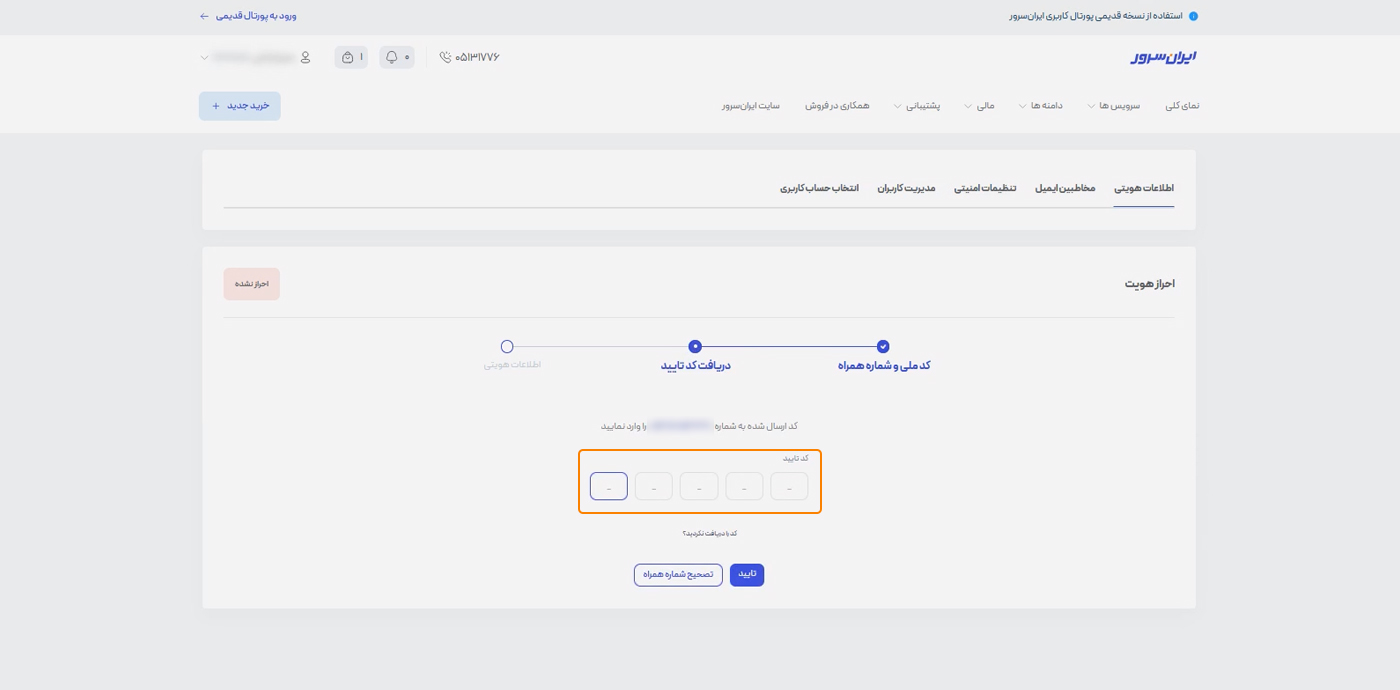The width and height of the screenshot is (1400, 690).
Task: Click the completed checkmark step کد ملی و شماره همراه
Action: 882,346
